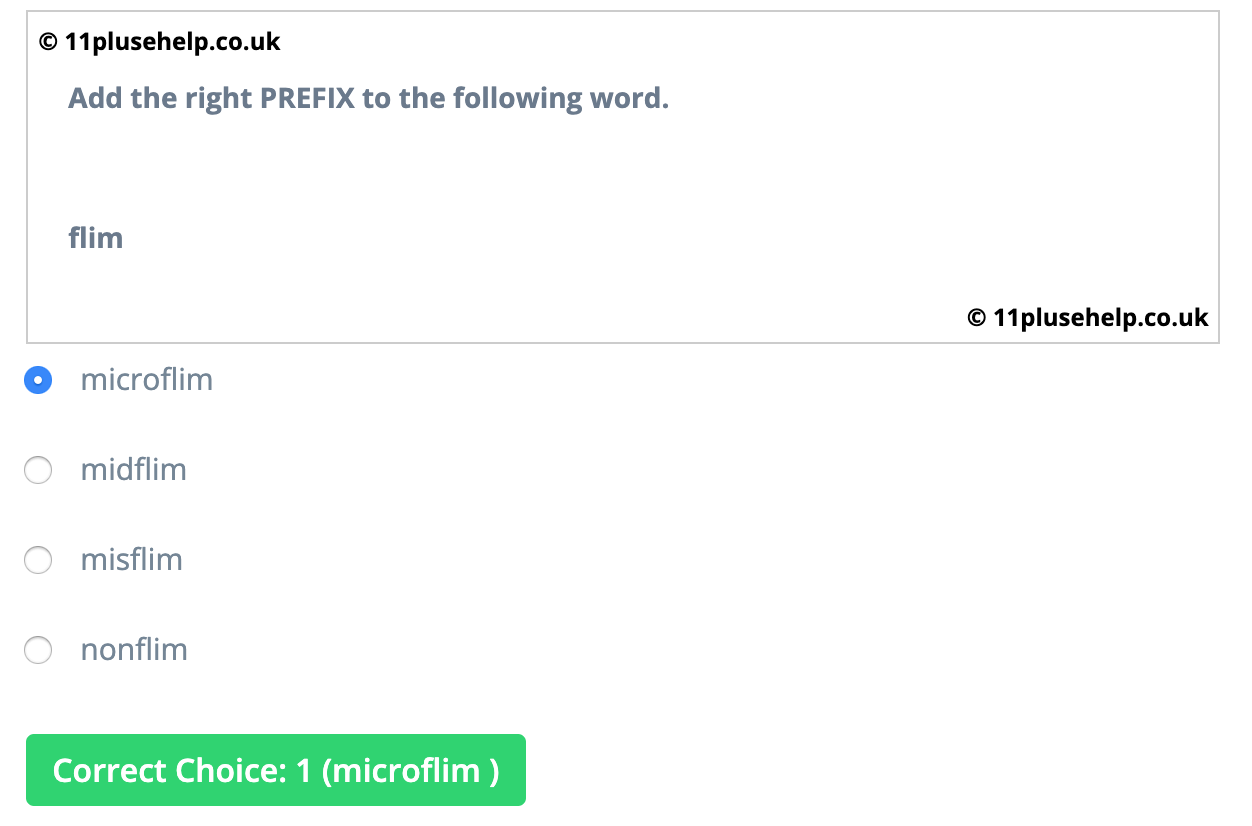Click the bottom-right 11plusehelp.co.uk copyright text
1252x826 pixels.
[x=1101, y=318]
